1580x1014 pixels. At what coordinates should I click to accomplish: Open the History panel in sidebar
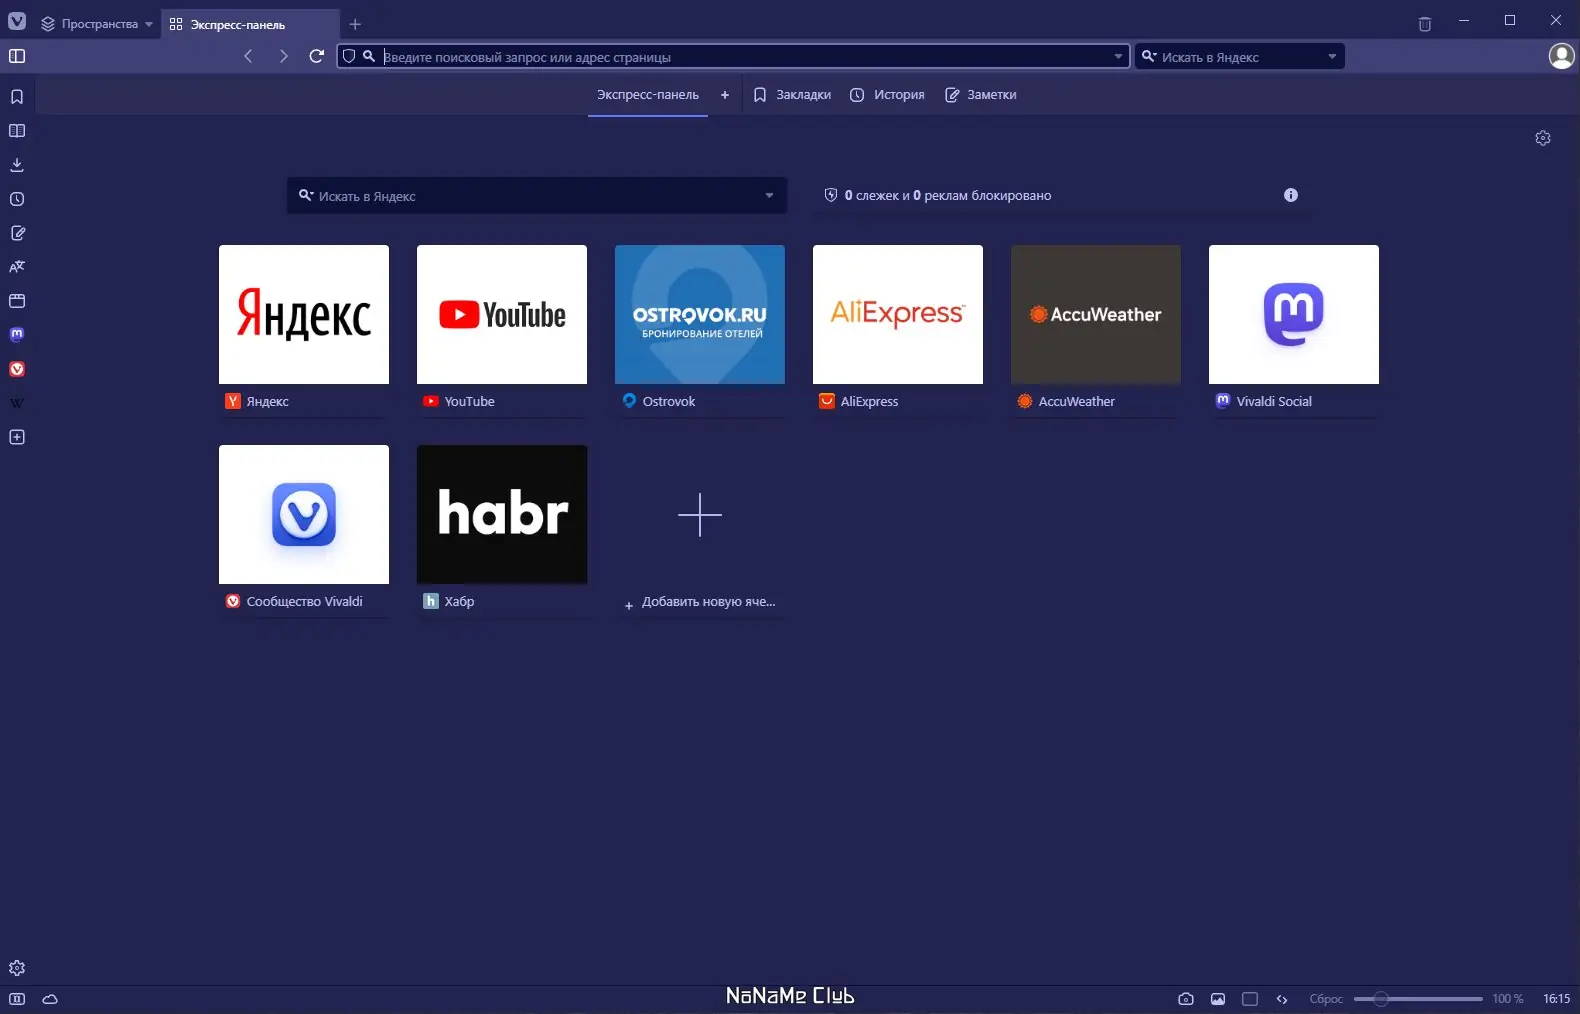click(17, 199)
